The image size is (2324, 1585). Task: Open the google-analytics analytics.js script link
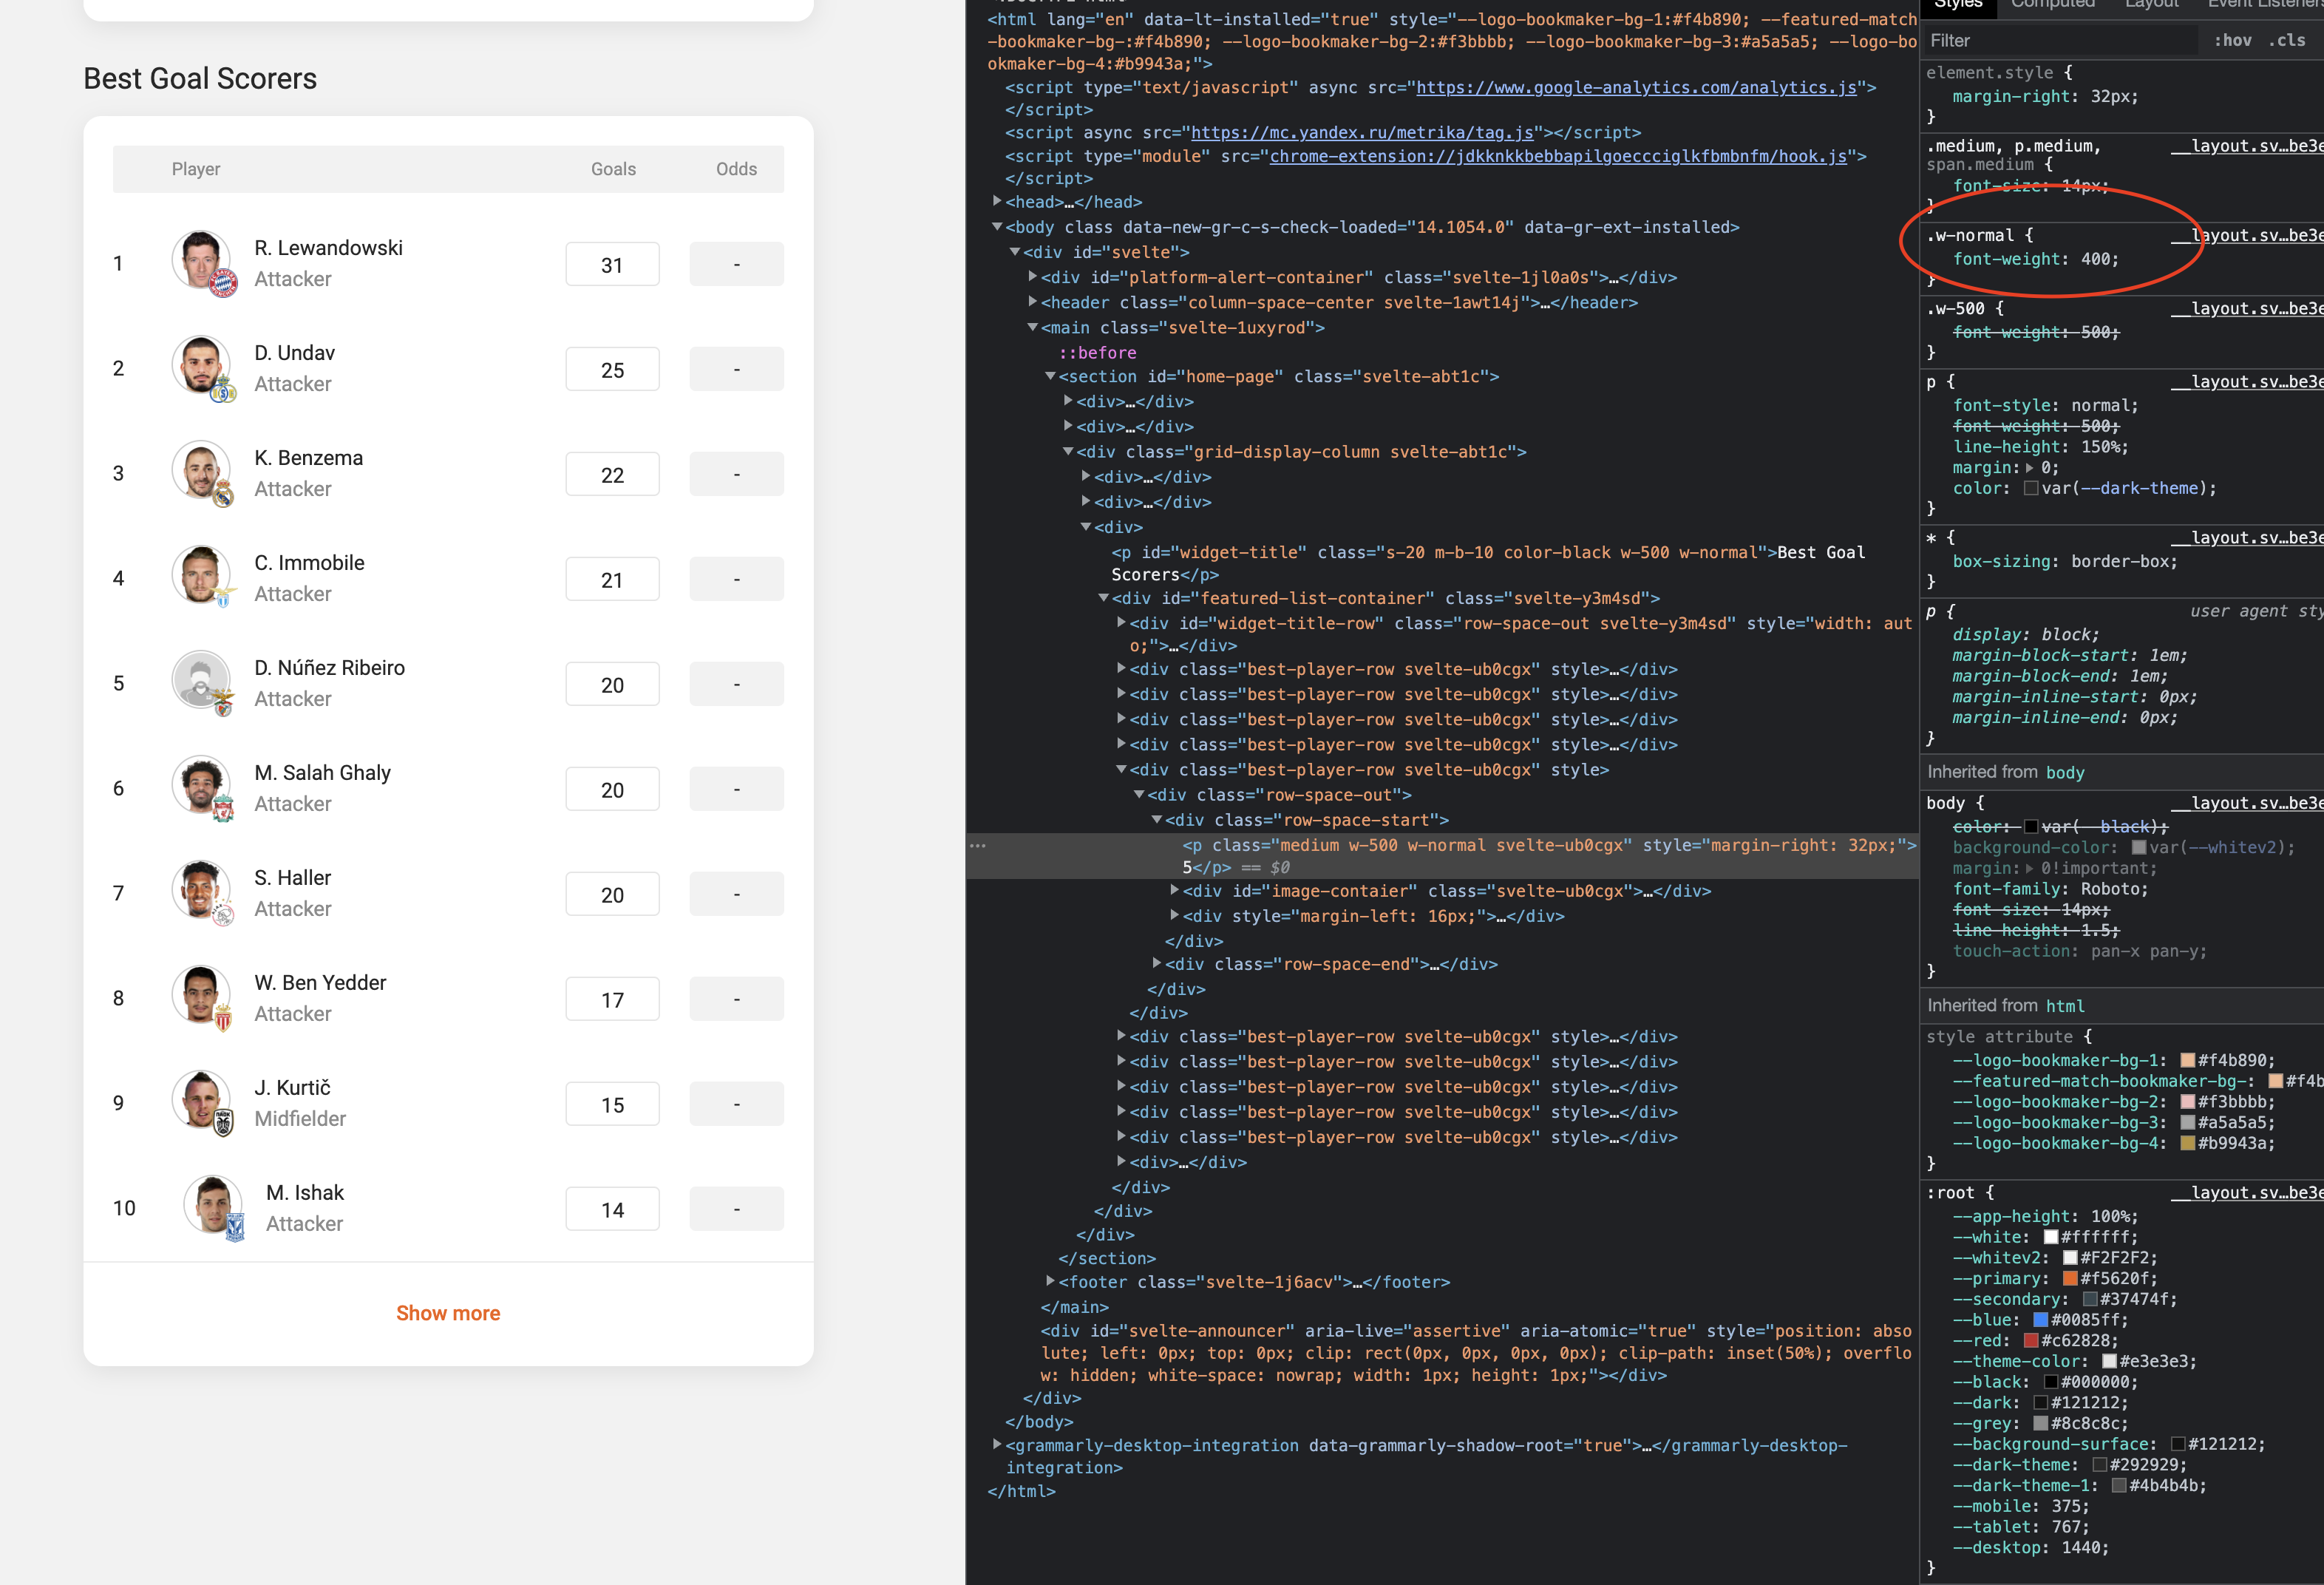tap(1636, 87)
